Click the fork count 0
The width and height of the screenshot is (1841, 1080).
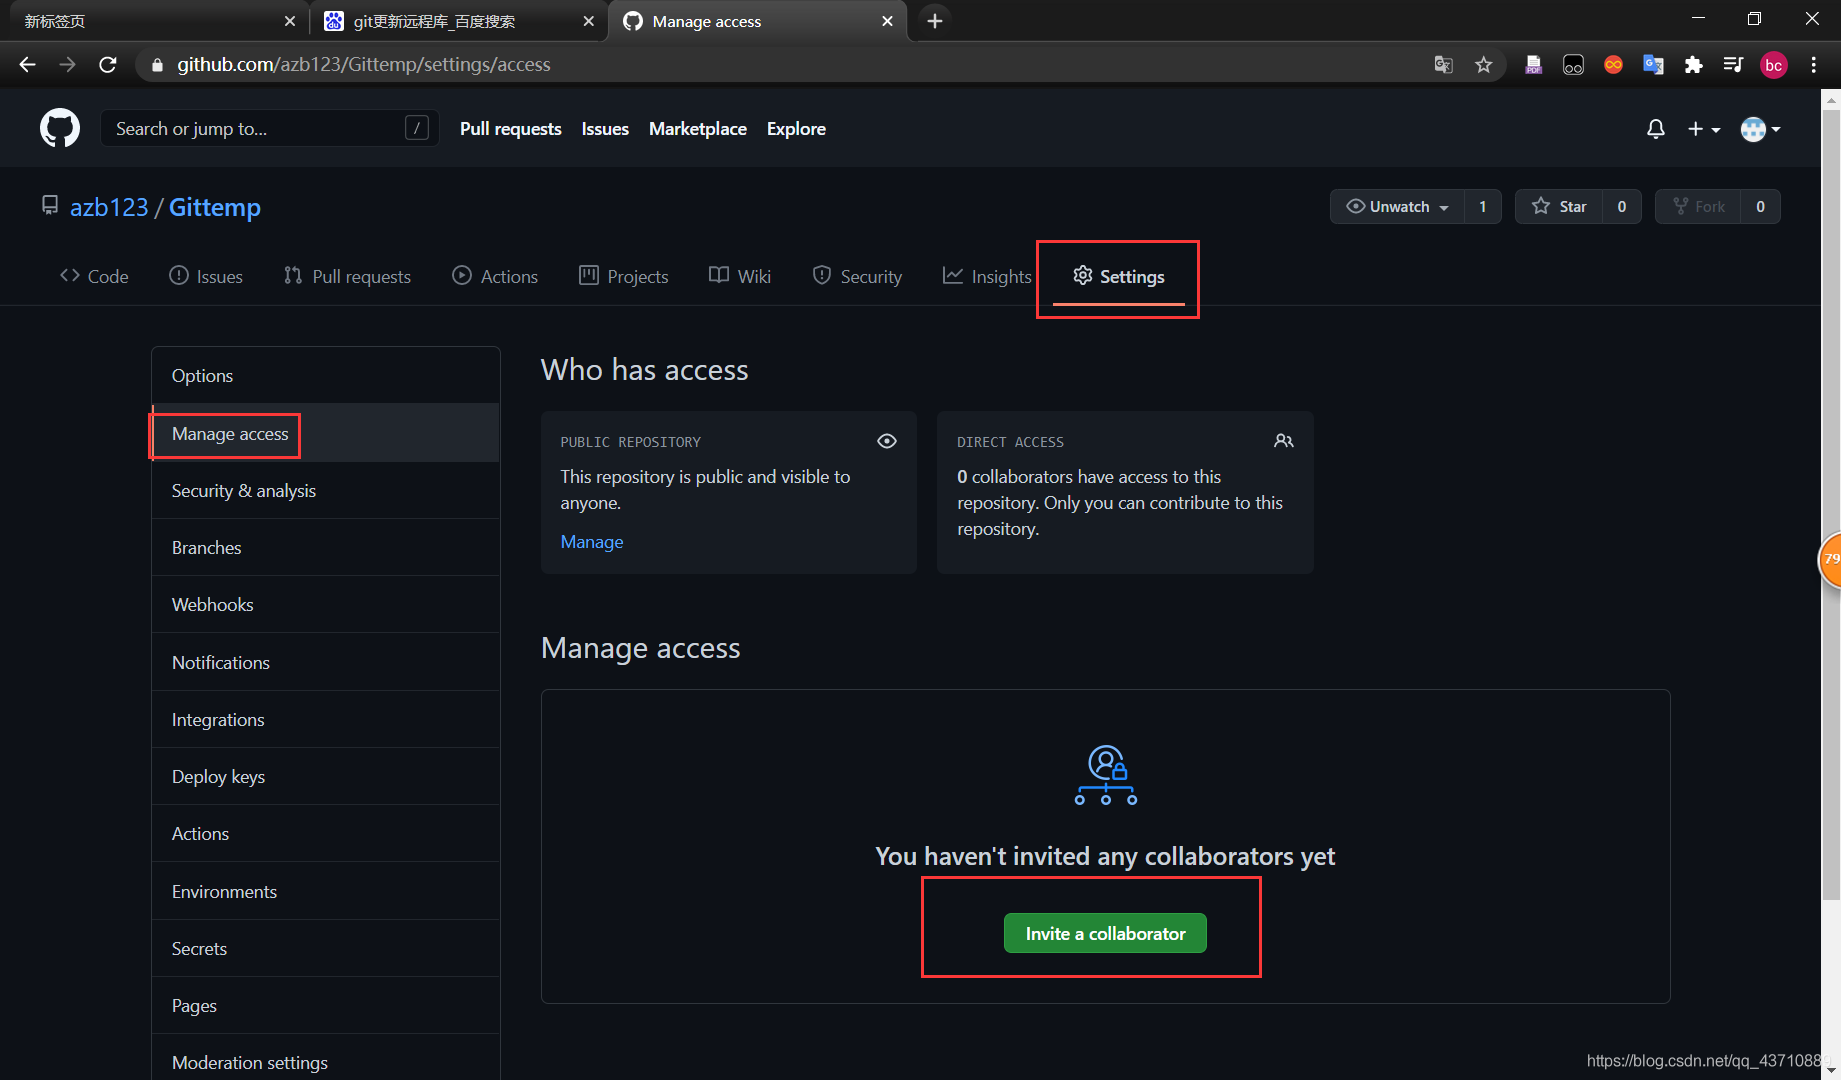[x=1761, y=207]
